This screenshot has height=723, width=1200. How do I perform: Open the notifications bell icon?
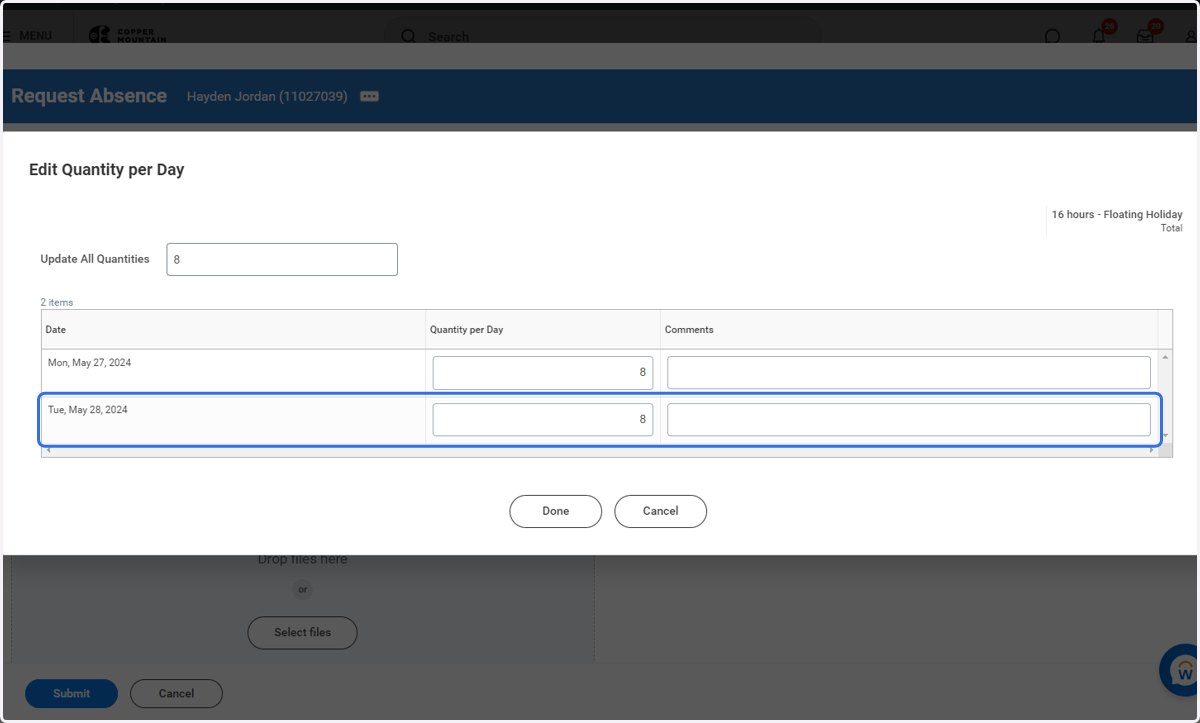coord(1099,36)
